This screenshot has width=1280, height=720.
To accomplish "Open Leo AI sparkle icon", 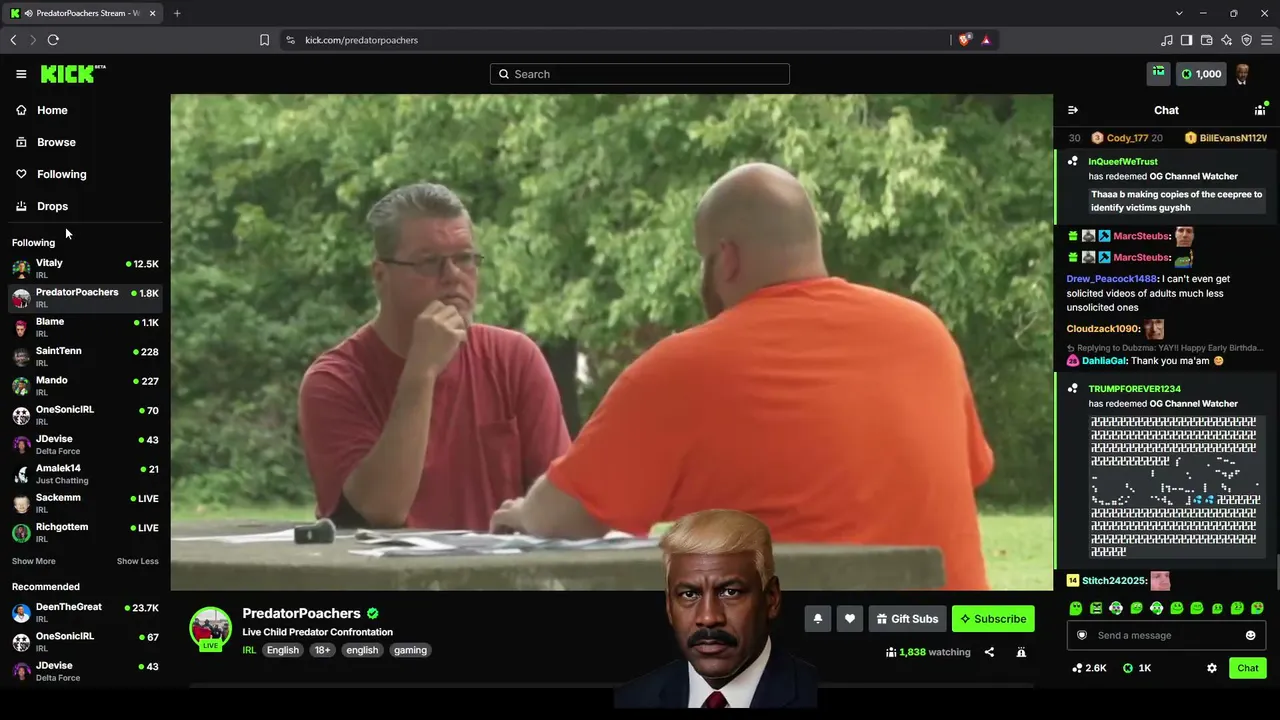I will [x=1227, y=40].
